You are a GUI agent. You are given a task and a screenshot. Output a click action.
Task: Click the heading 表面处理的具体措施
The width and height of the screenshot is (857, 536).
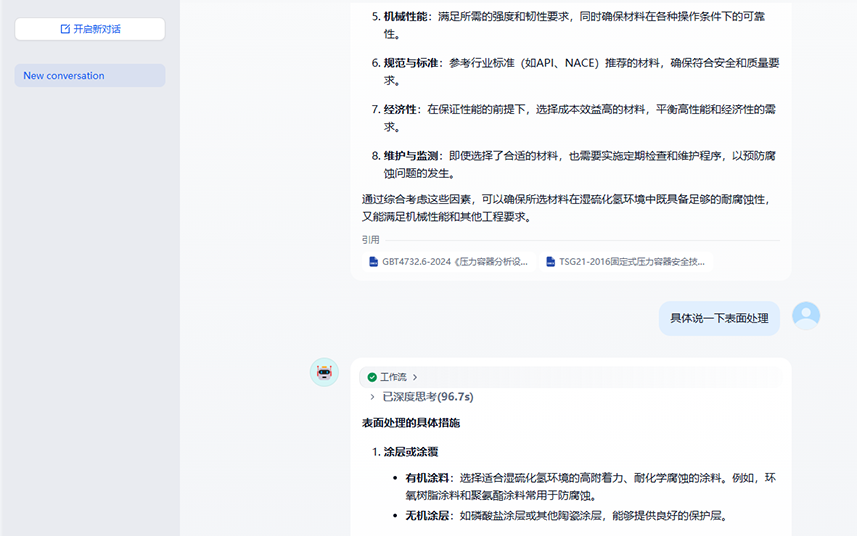[x=410, y=423]
